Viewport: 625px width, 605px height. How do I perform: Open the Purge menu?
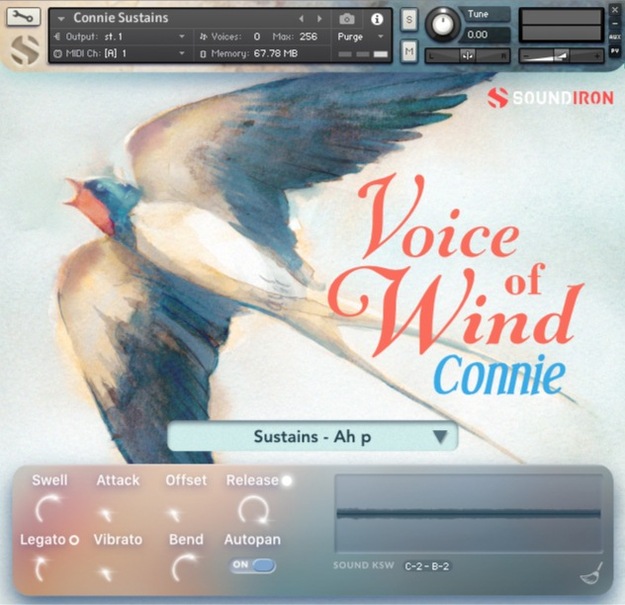(x=360, y=37)
